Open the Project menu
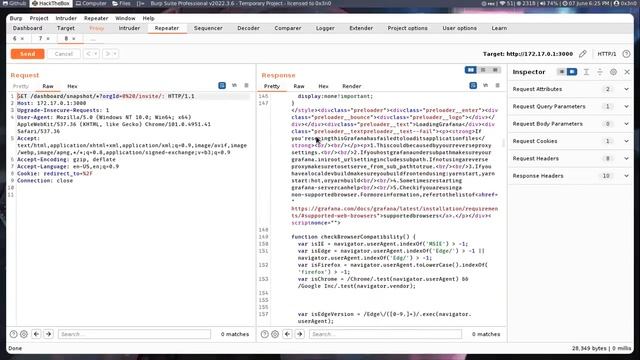640x360 pixels. 39,18
